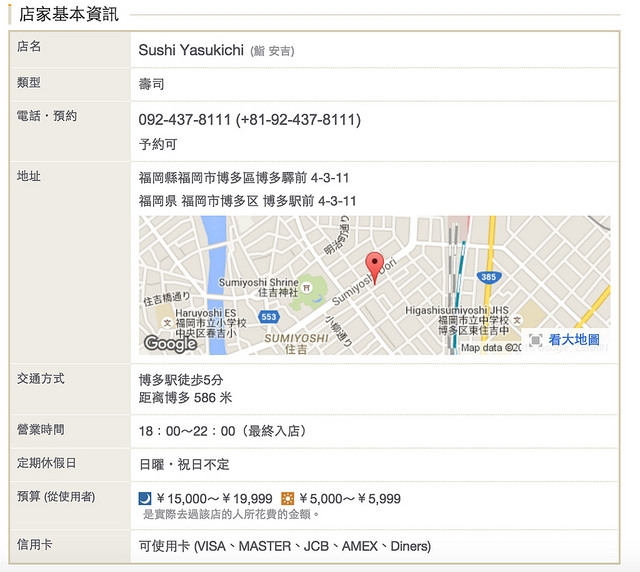The width and height of the screenshot is (640, 572).
Task: Click the 予約可 reservation text
Action: pyautogui.click(x=158, y=144)
